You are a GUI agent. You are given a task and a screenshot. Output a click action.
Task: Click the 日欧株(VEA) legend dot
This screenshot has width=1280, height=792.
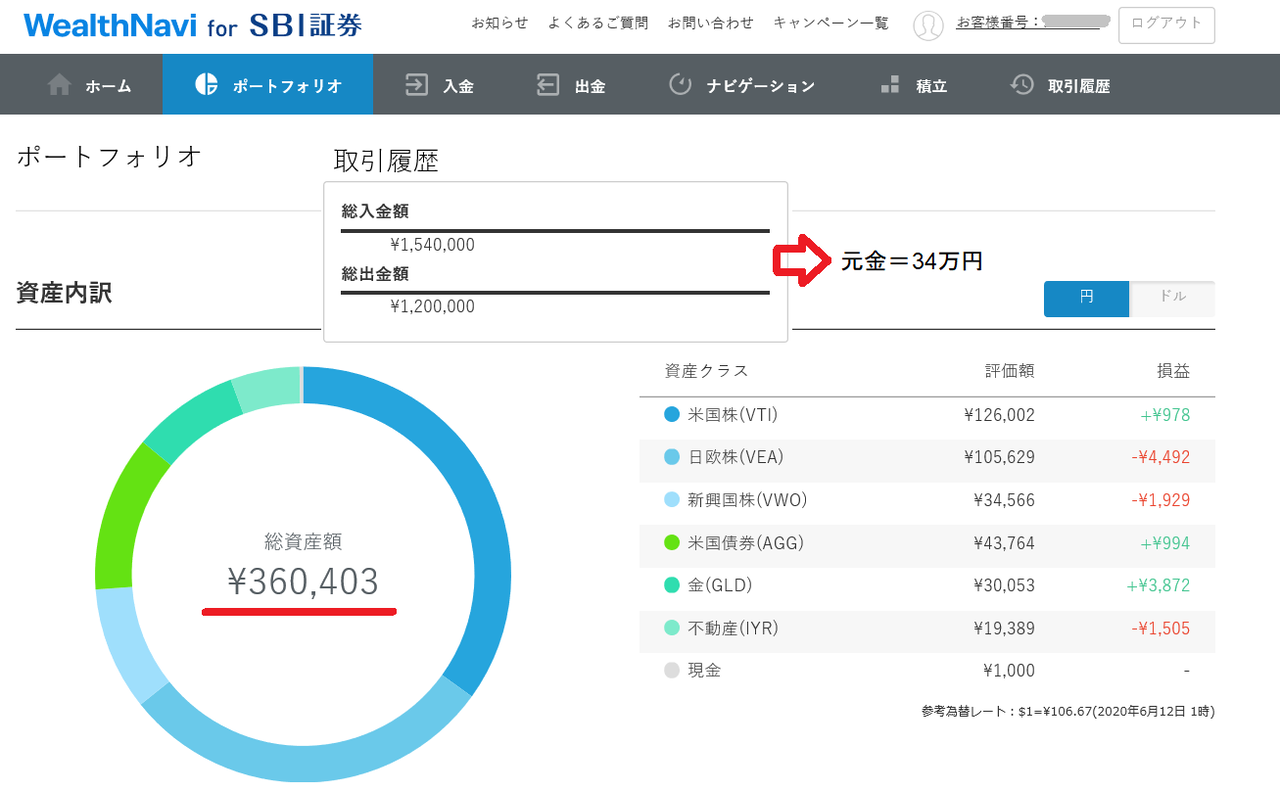(x=672, y=457)
